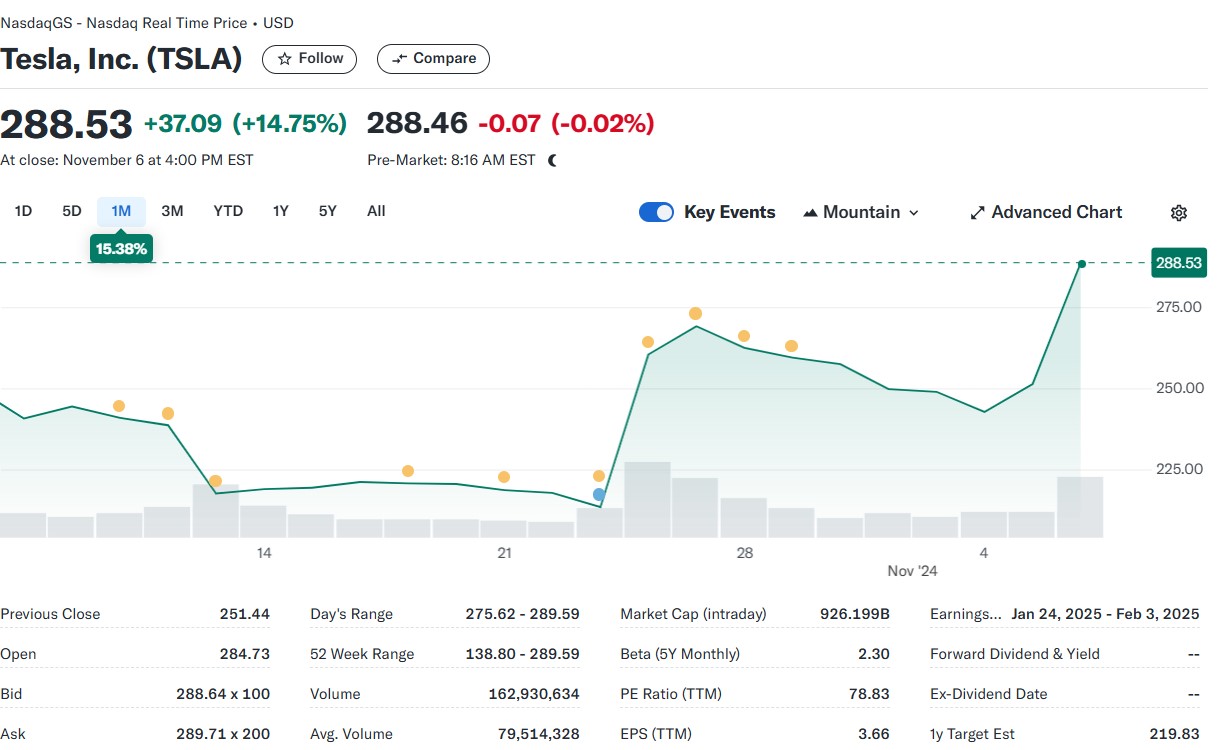This screenshot has height=750, width=1232.
Task: Open the Advanced Chart link
Action: 1046,212
